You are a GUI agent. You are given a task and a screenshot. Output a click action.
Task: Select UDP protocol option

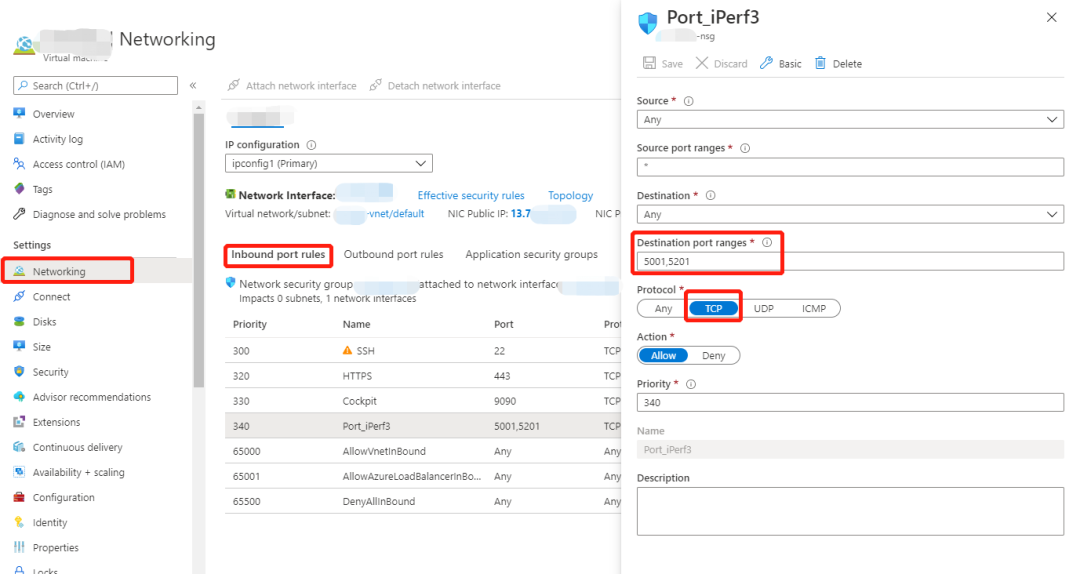tap(763, 308)
